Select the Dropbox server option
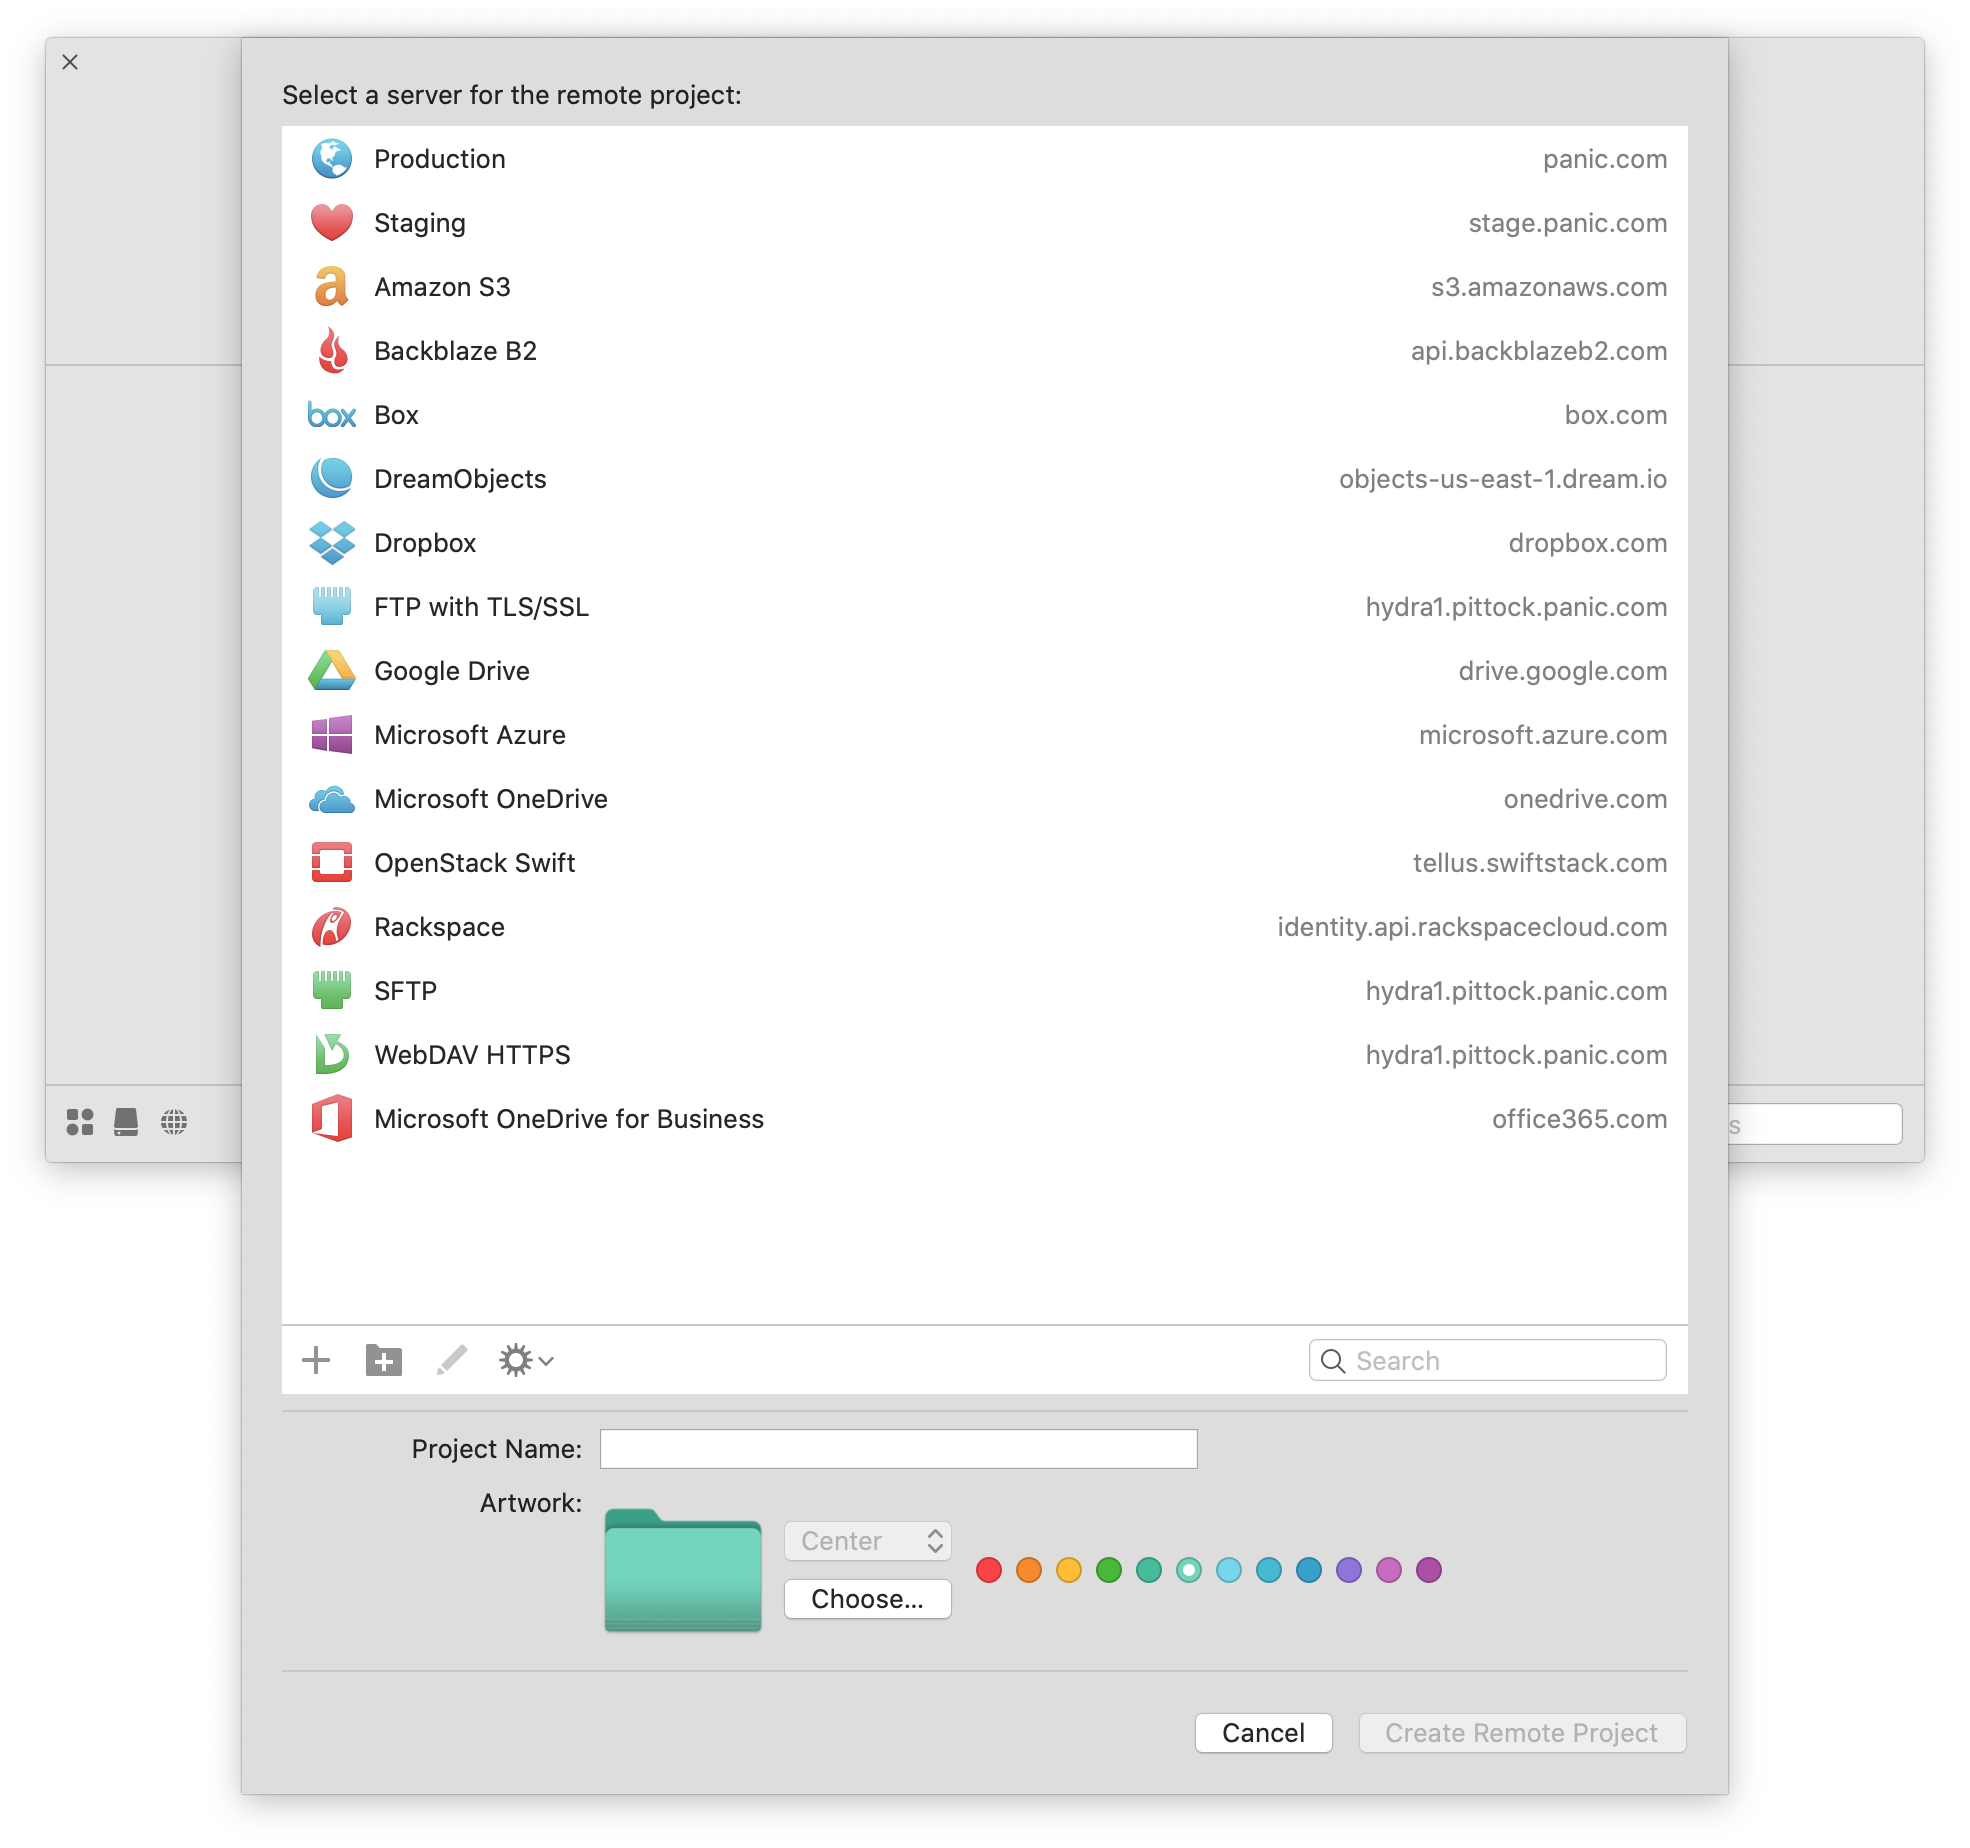This screenshot has height=1848, width=1970. (983, 540)
